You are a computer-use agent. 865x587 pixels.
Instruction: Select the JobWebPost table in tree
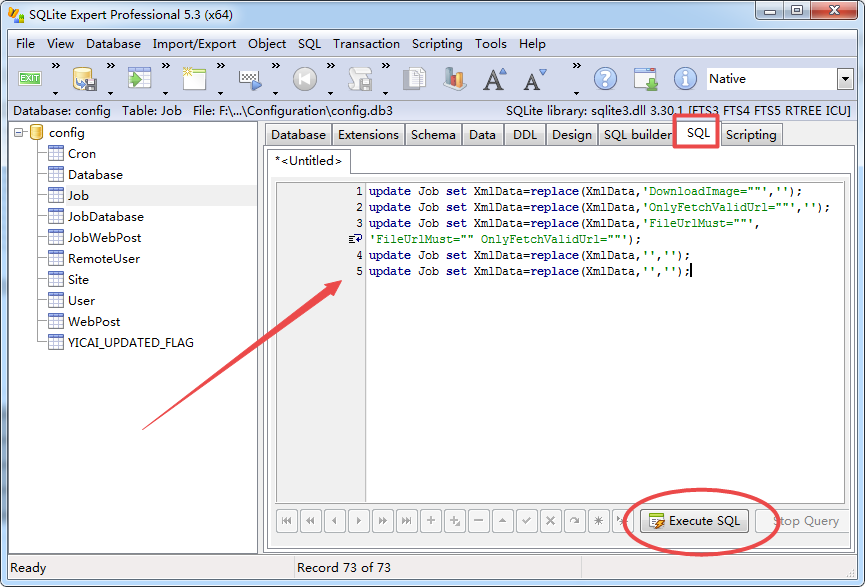pyautogui.click(x=104, y=238)
